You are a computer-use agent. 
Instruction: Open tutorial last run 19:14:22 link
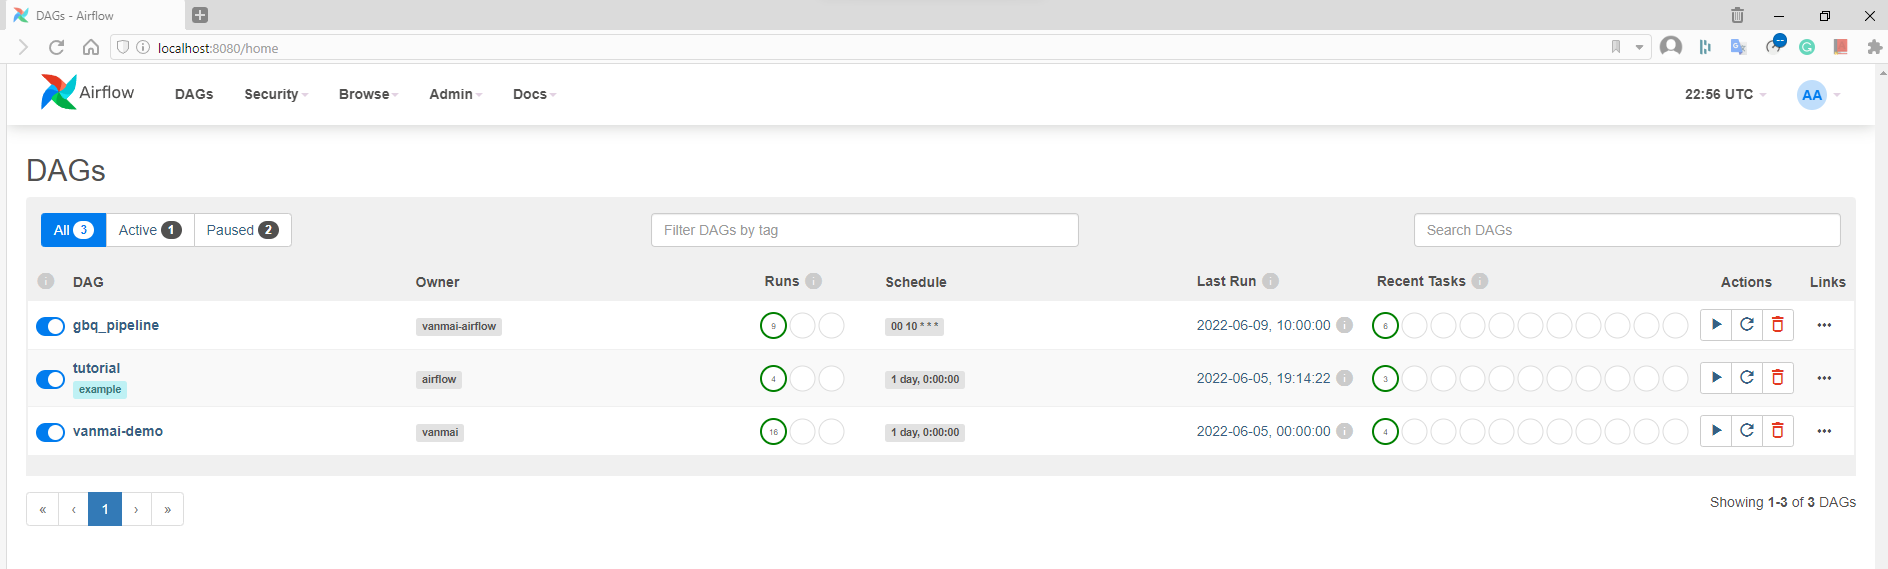pos(1263,378)
